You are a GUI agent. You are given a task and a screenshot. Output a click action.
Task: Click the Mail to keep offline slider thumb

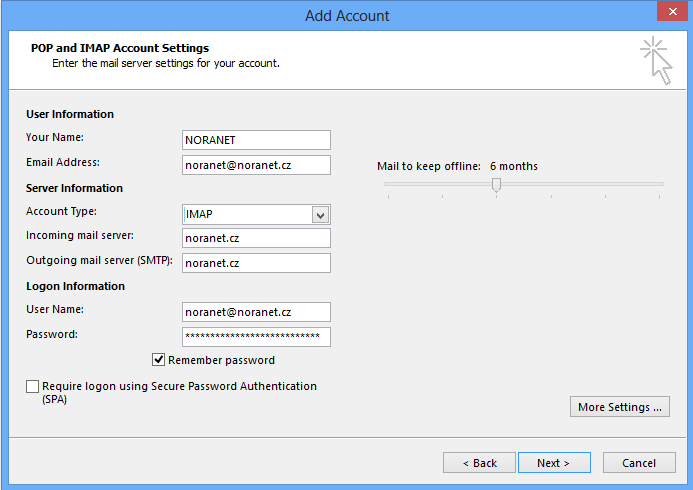(496, 184)
